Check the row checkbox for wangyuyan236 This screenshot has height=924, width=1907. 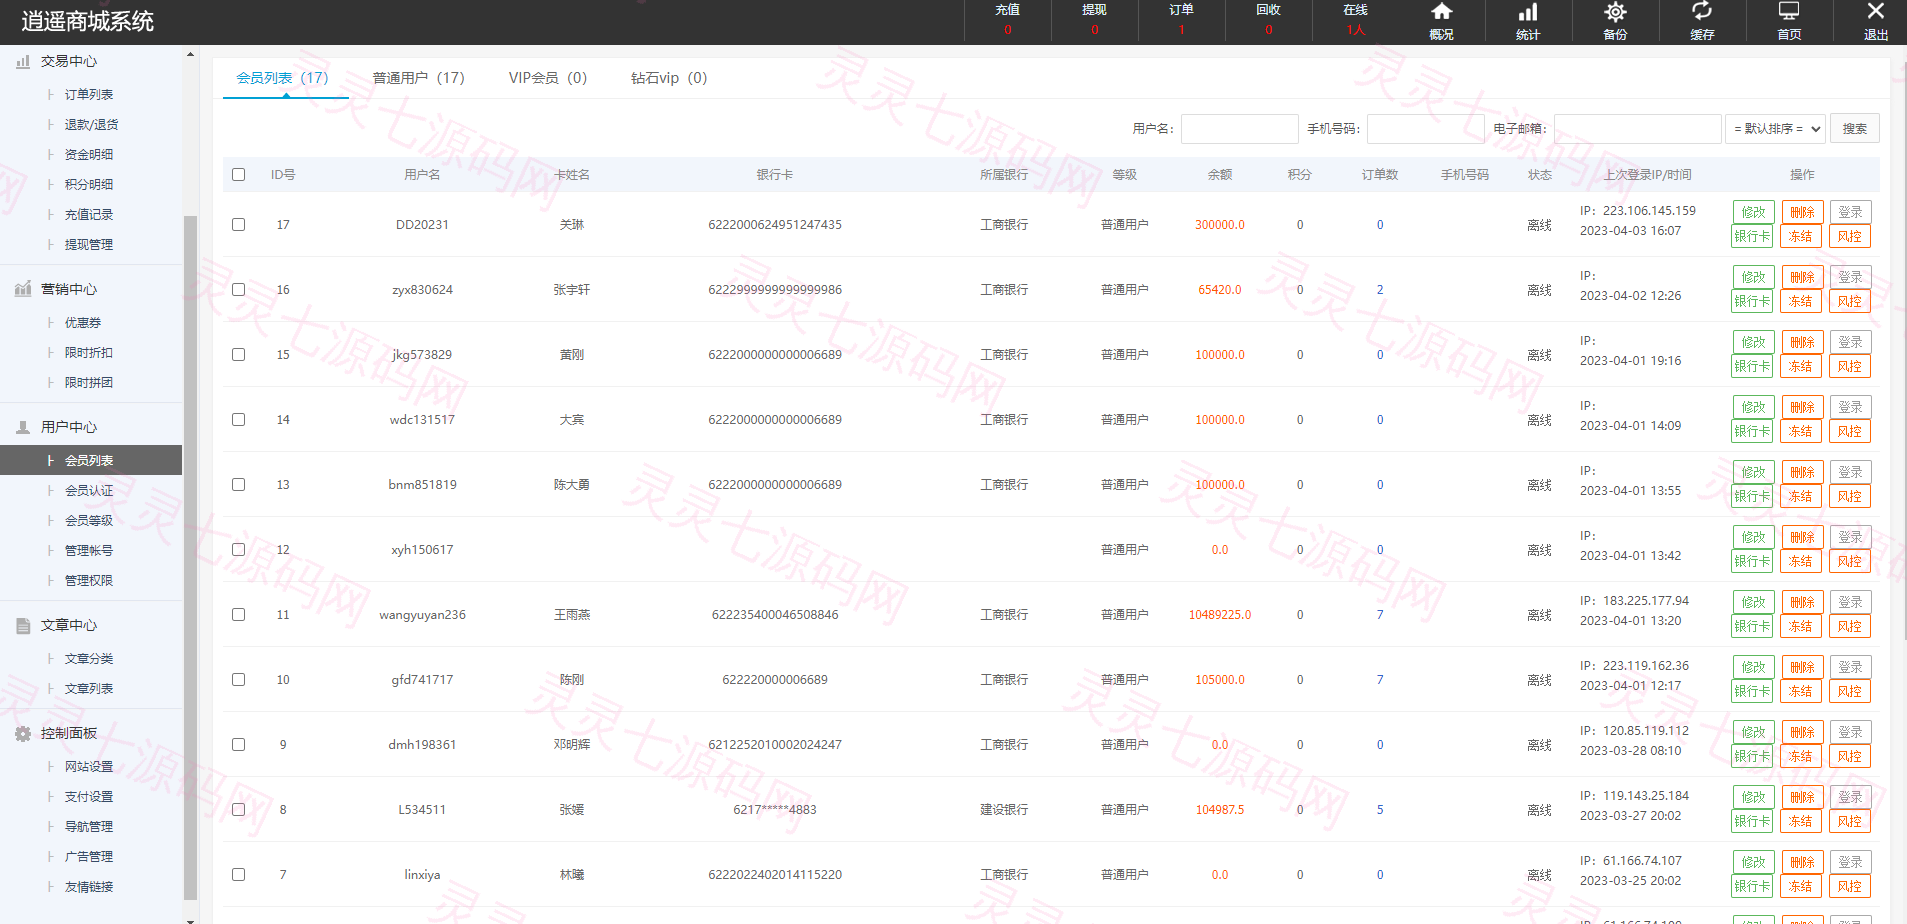238,614
